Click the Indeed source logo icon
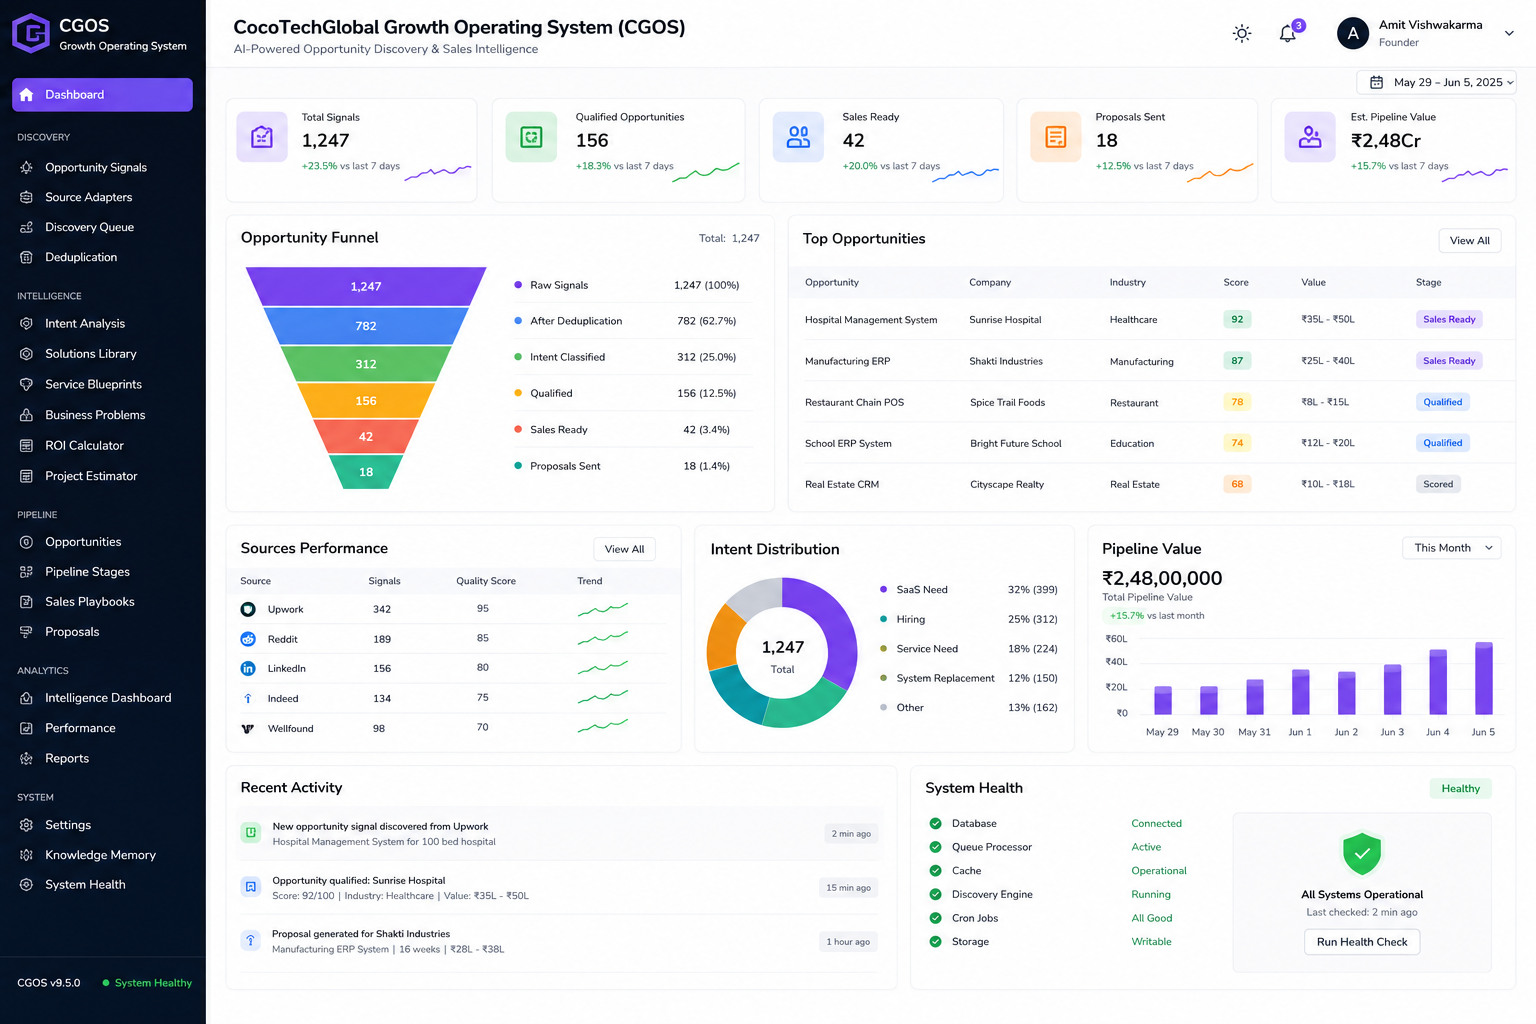Screen dimensions: 1536x1024 click(x=248, y=698)
